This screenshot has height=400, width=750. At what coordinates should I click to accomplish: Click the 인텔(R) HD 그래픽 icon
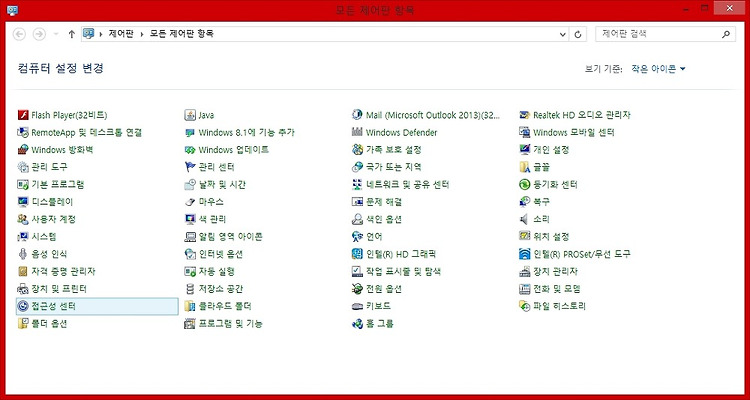[357, 254]
